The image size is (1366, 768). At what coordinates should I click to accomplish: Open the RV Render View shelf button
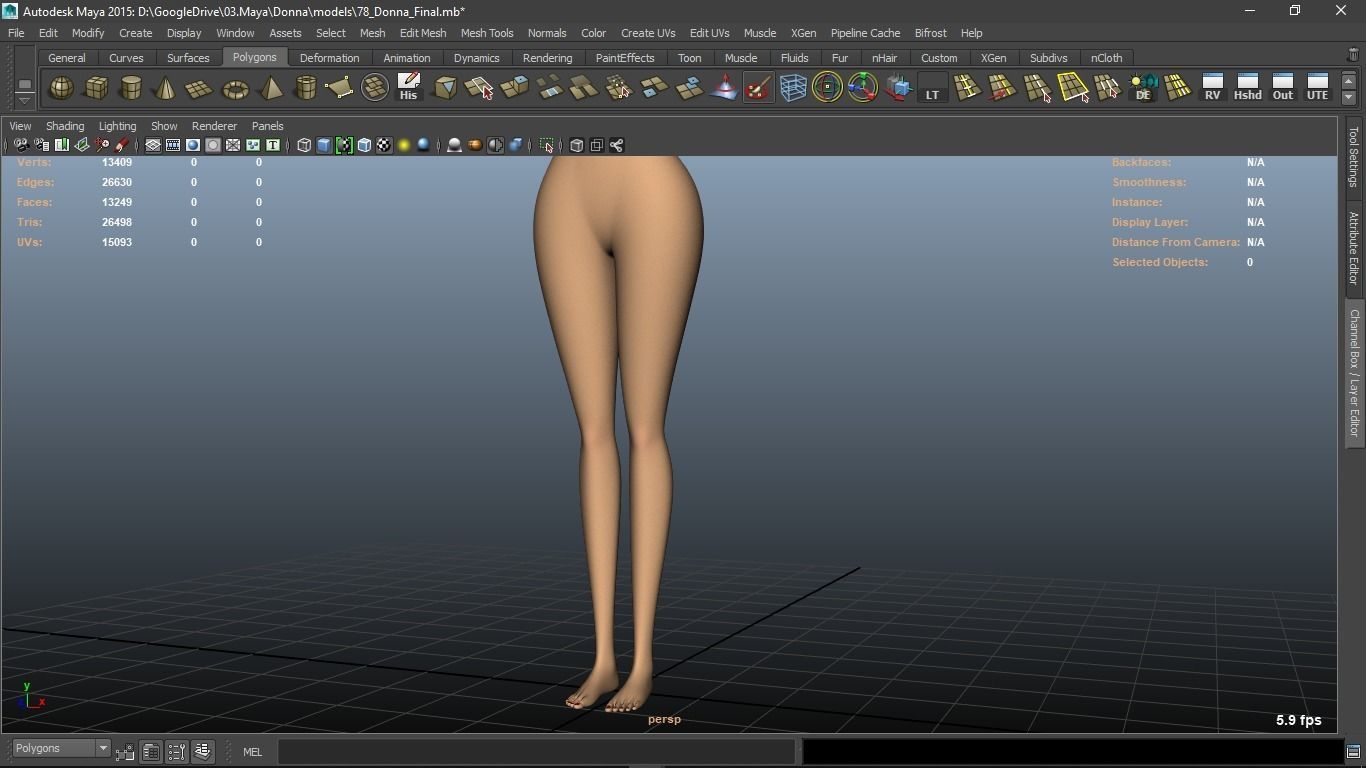click(x=1212, y=88)
